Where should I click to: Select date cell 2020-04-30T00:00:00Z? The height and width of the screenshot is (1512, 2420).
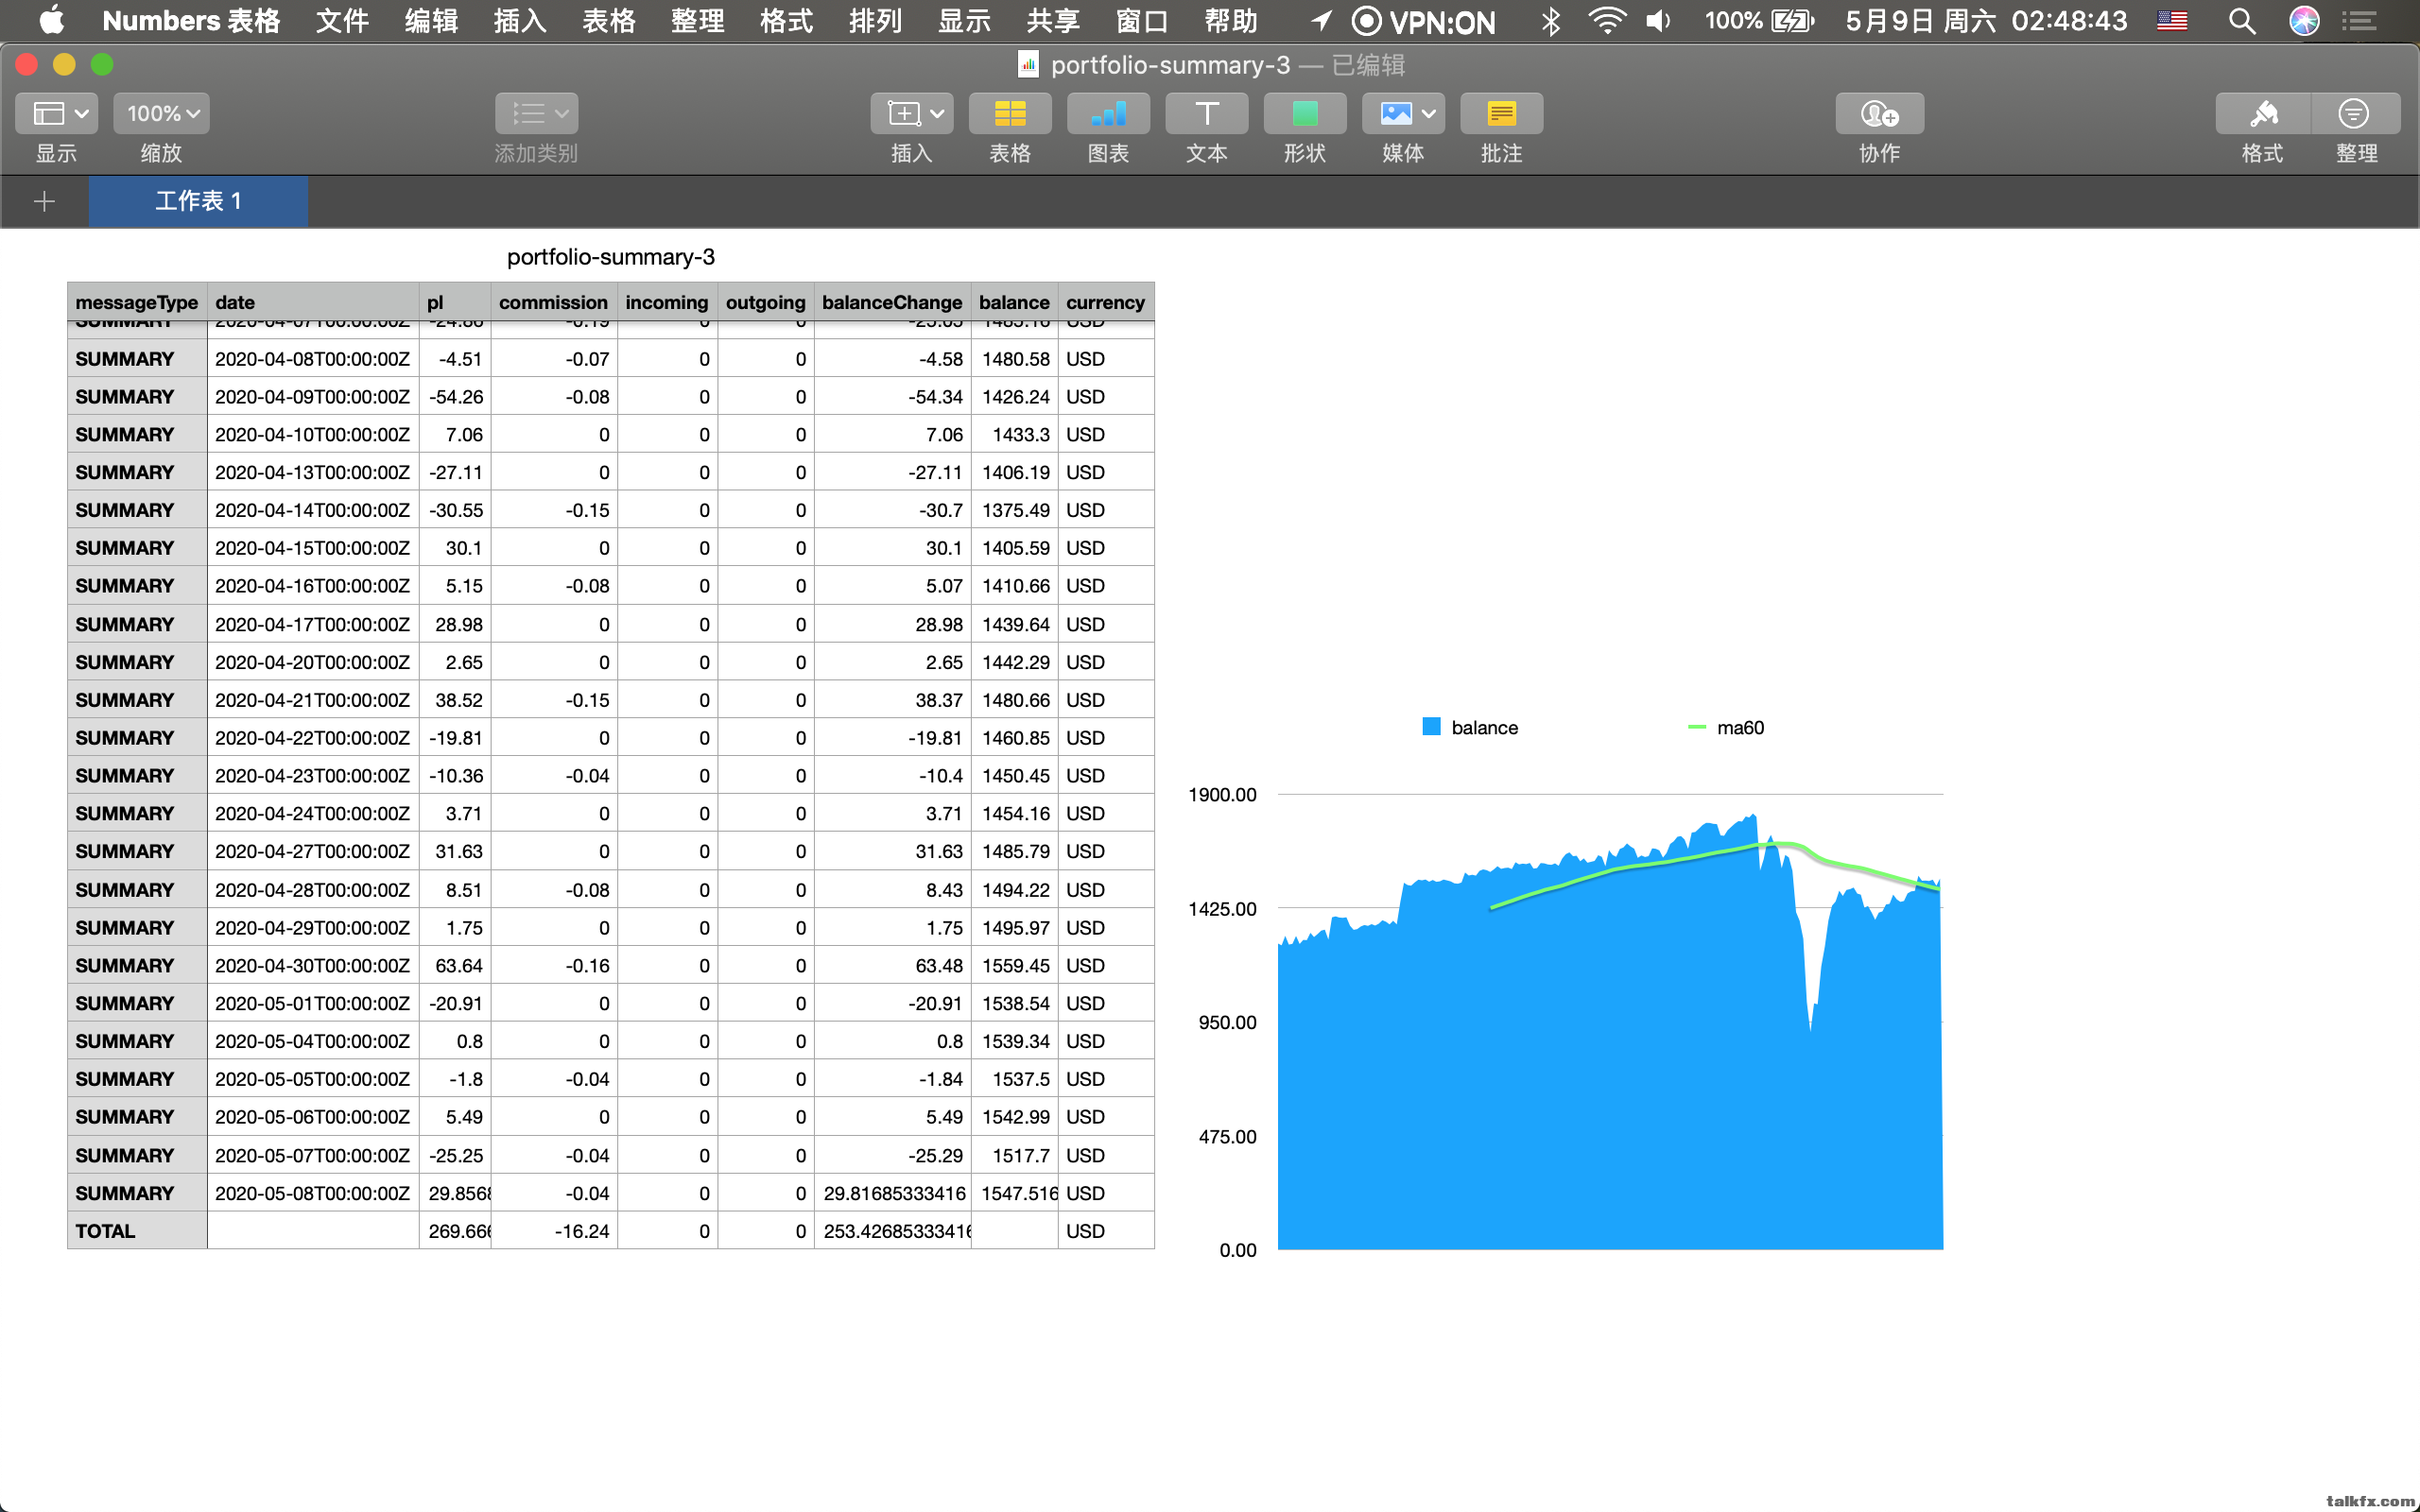[x=313, y=966]
